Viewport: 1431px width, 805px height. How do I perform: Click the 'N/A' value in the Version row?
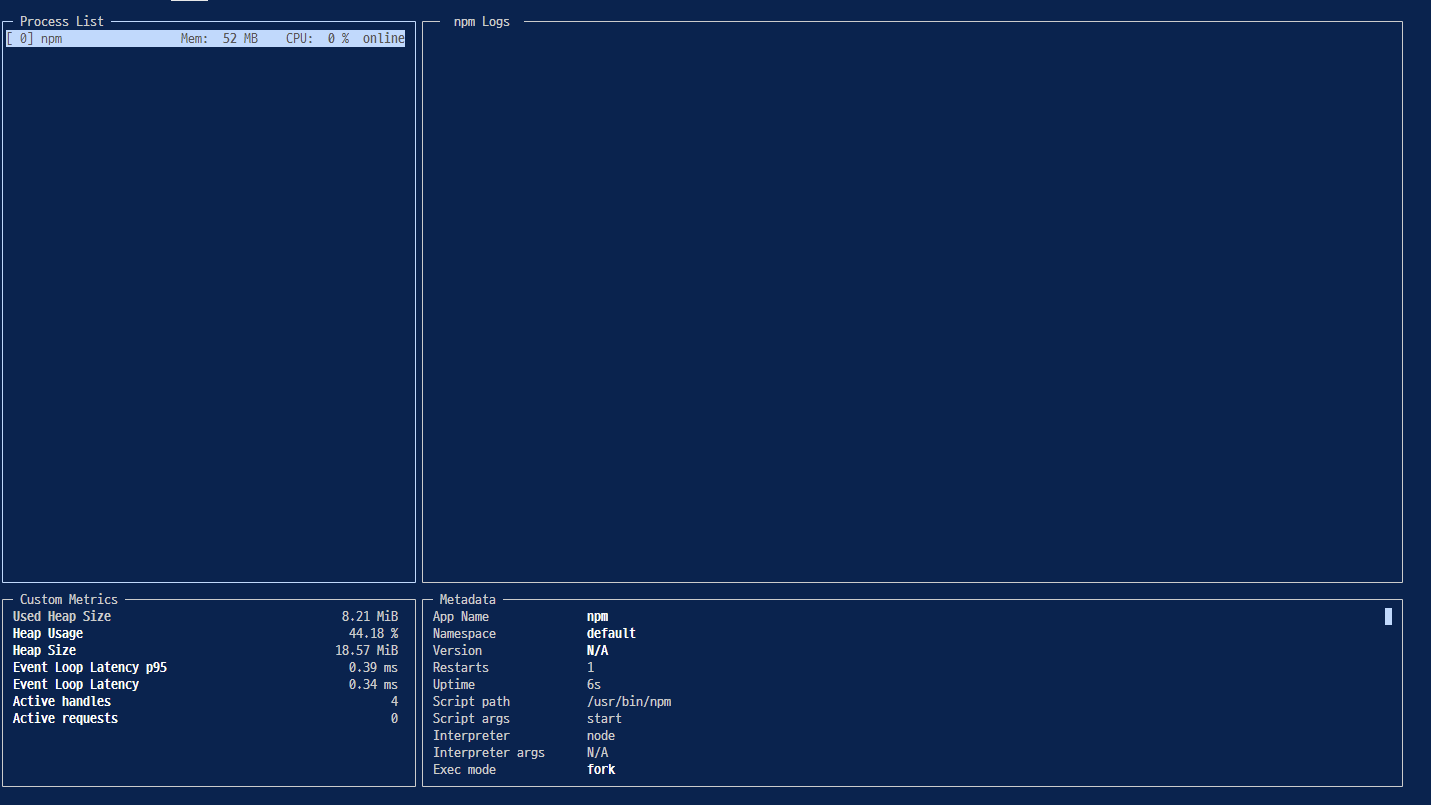597,650
